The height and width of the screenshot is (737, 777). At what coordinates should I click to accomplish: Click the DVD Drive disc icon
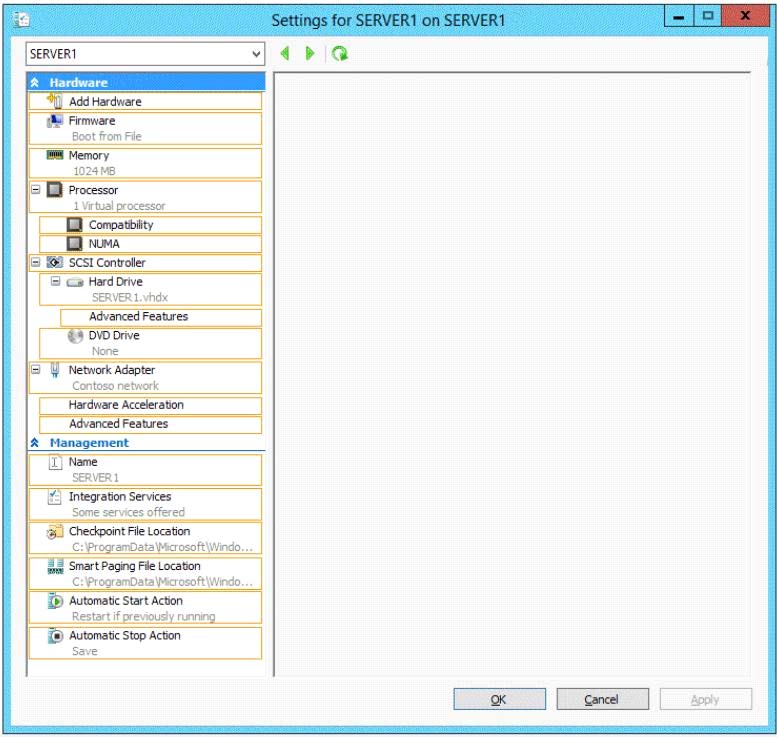[75, 336]
